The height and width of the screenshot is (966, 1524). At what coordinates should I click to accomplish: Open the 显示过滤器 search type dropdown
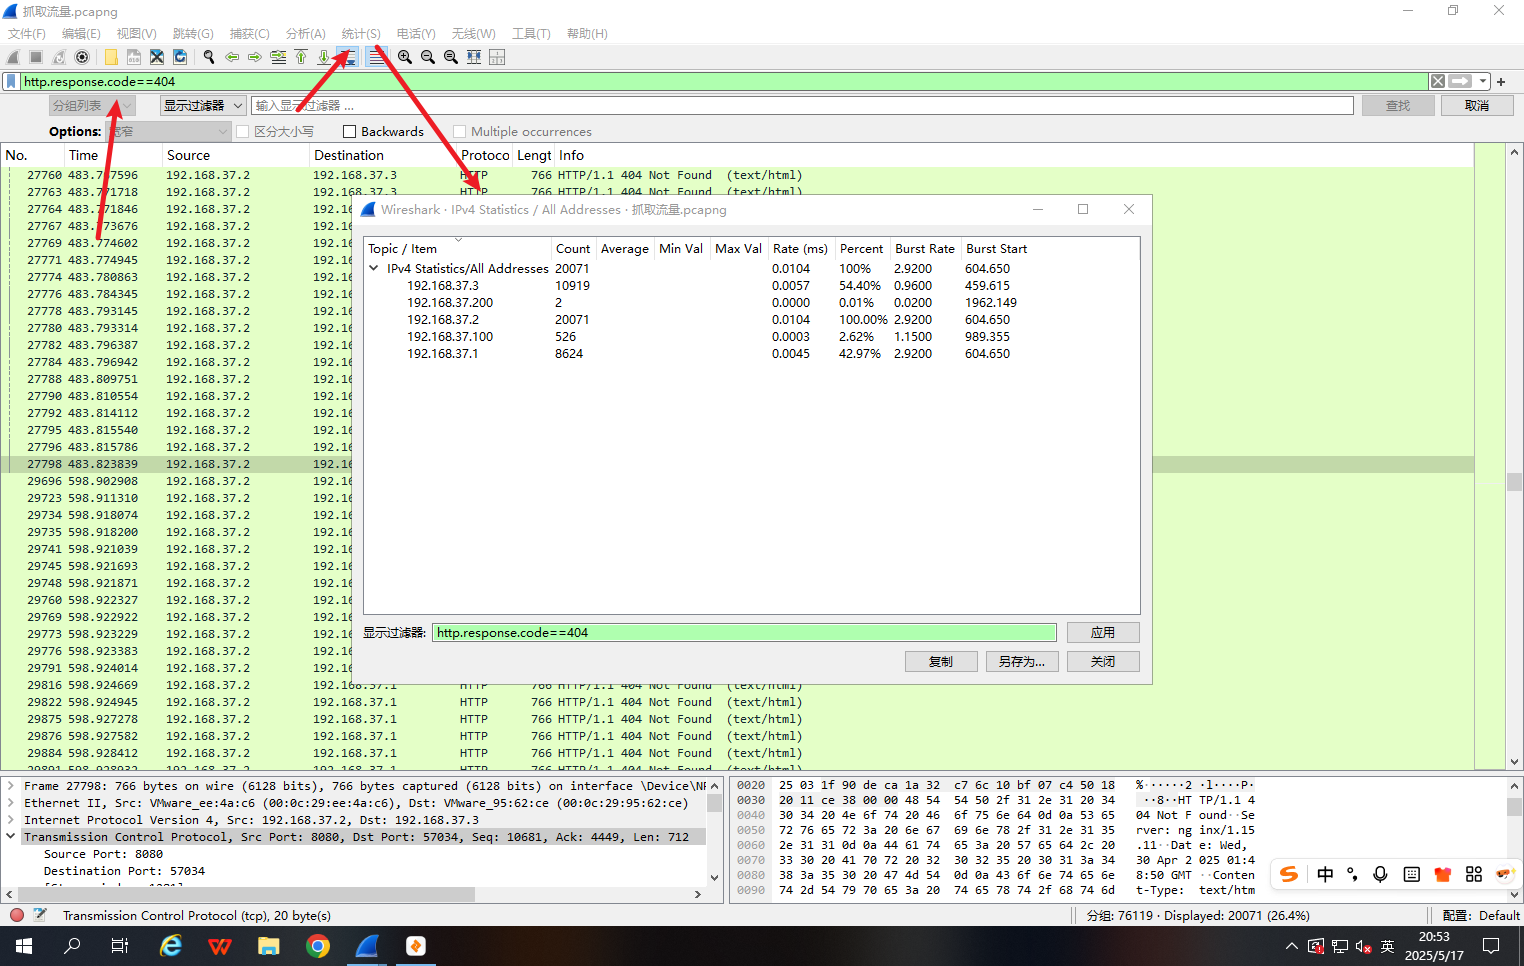point(203,105)
